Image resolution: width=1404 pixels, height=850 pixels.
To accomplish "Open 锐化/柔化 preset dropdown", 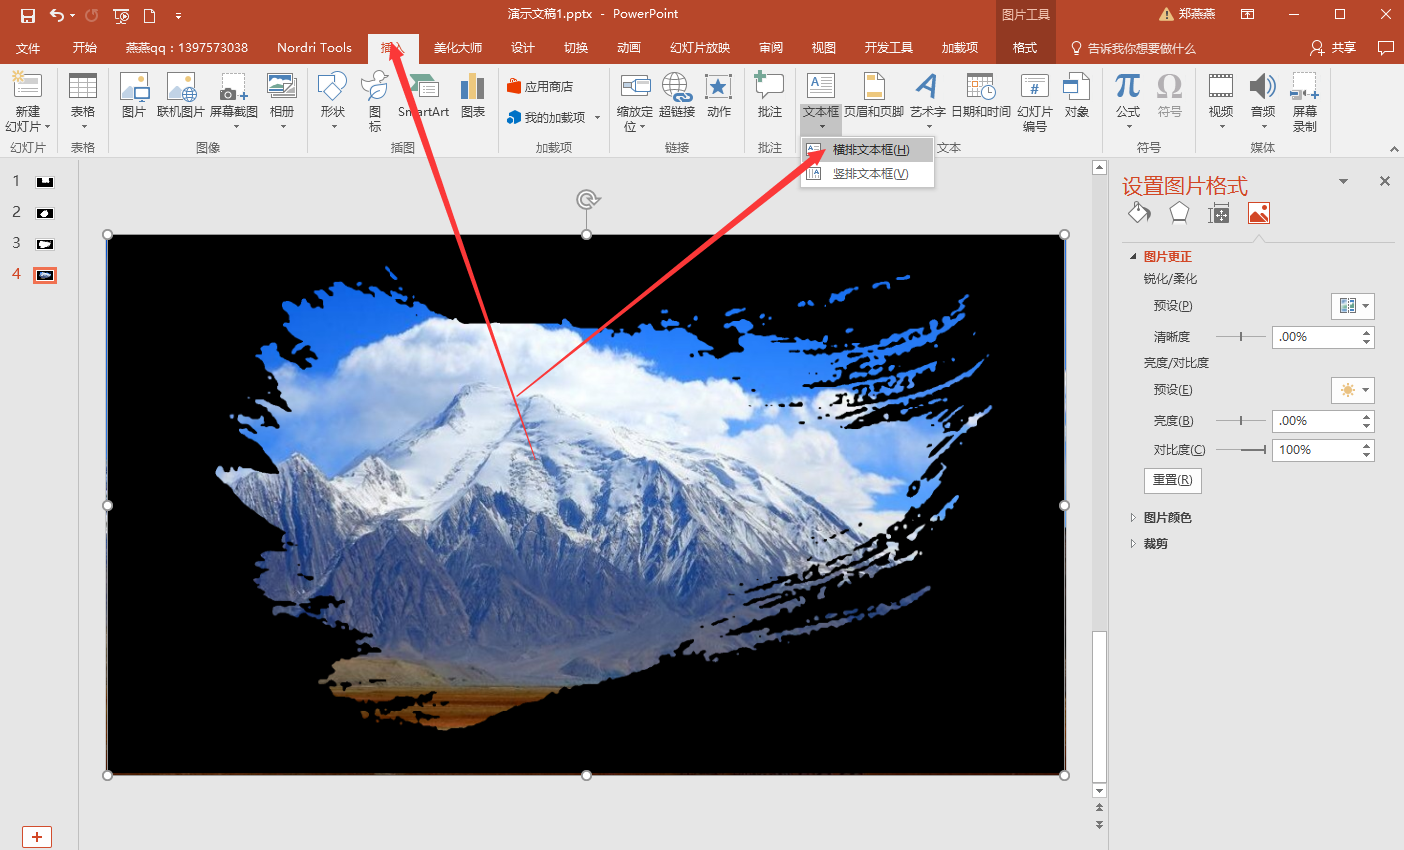I will [x=1352, y=306].
